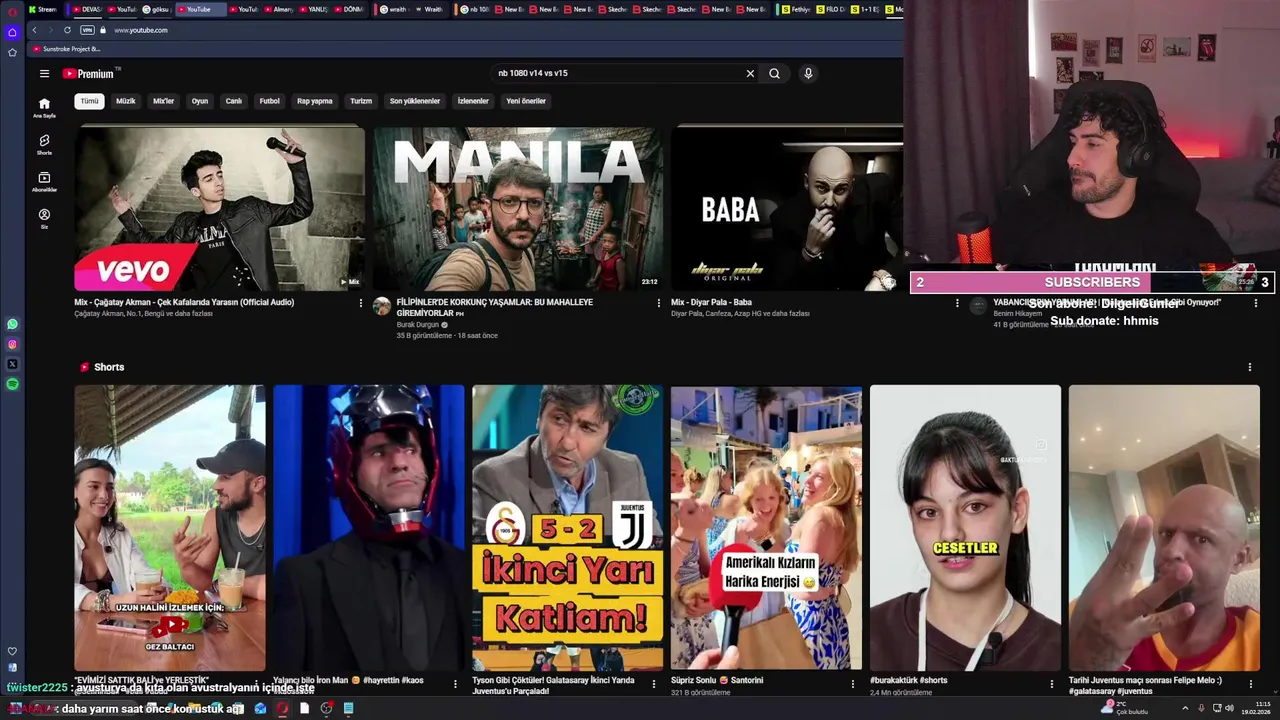Switch to the Fethiye browser tab
This screenshot has width=1280, height=720.
coord(798,9)
